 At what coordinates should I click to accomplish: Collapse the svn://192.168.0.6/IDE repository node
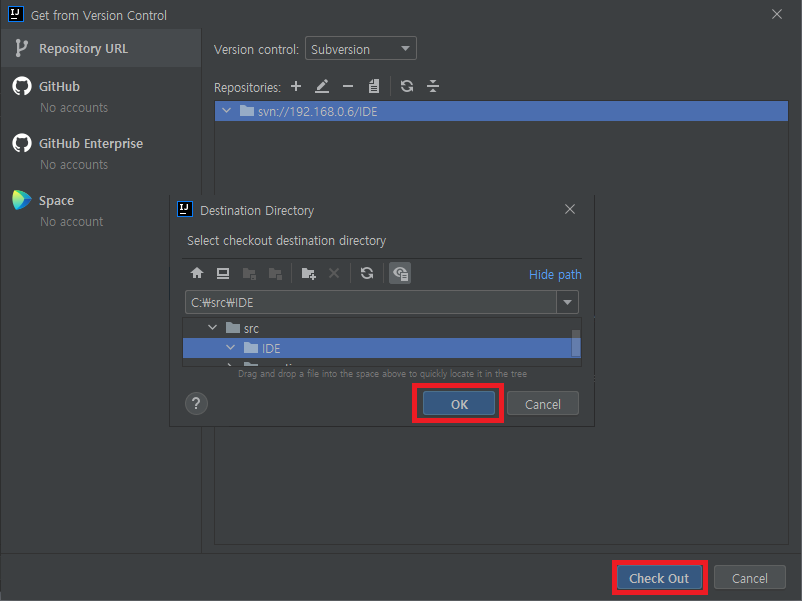(227, 110)
